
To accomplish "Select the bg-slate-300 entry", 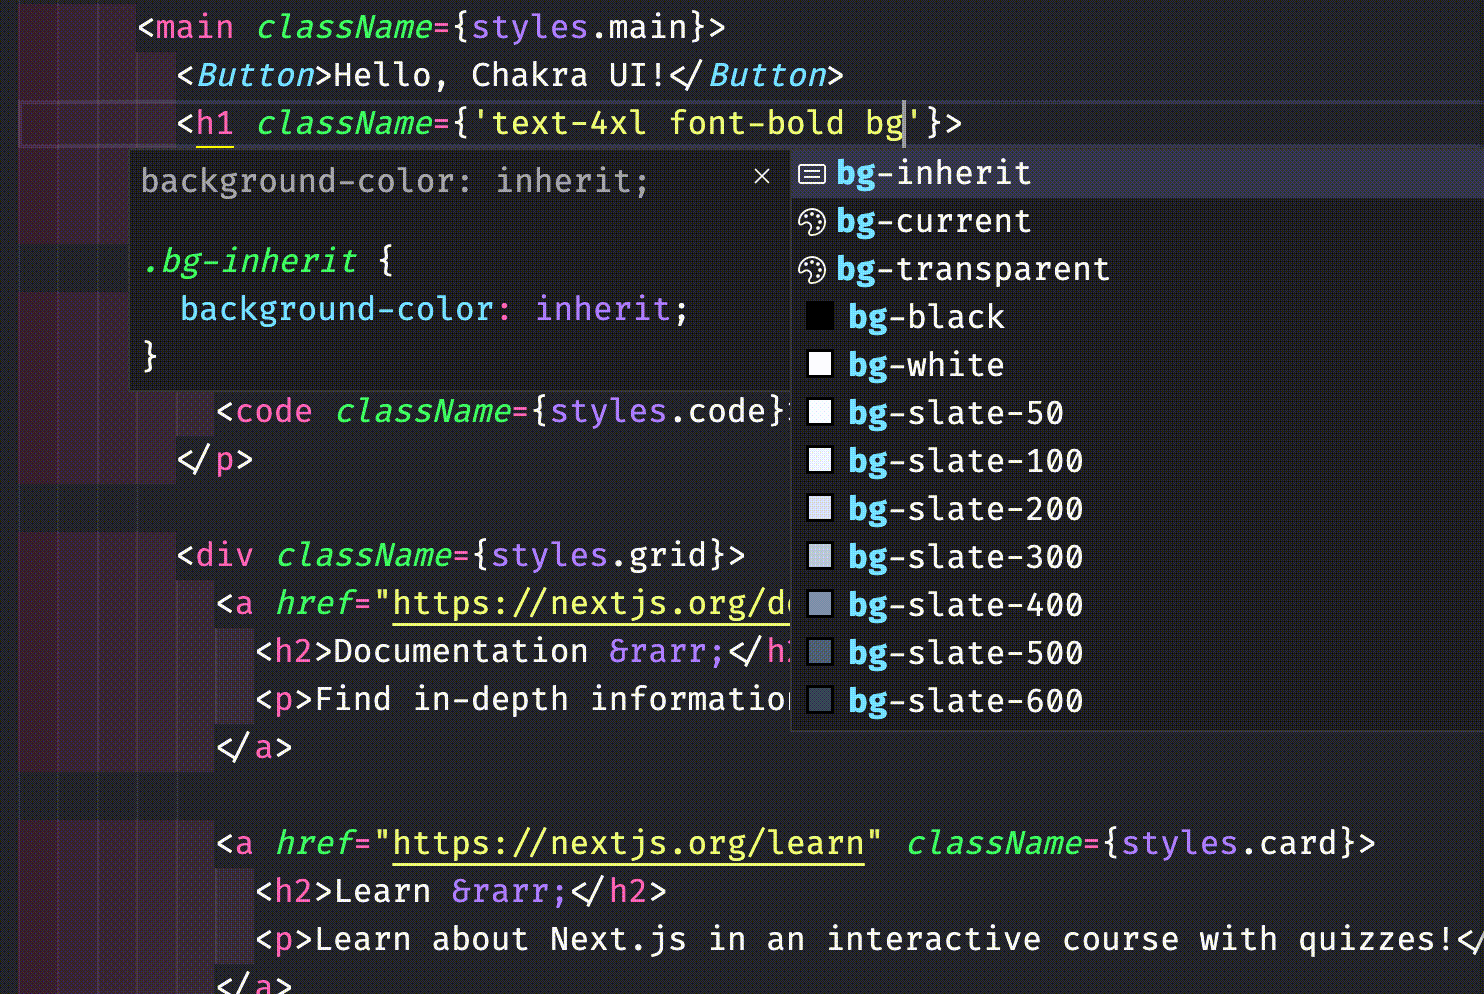I will [1137, 557].
